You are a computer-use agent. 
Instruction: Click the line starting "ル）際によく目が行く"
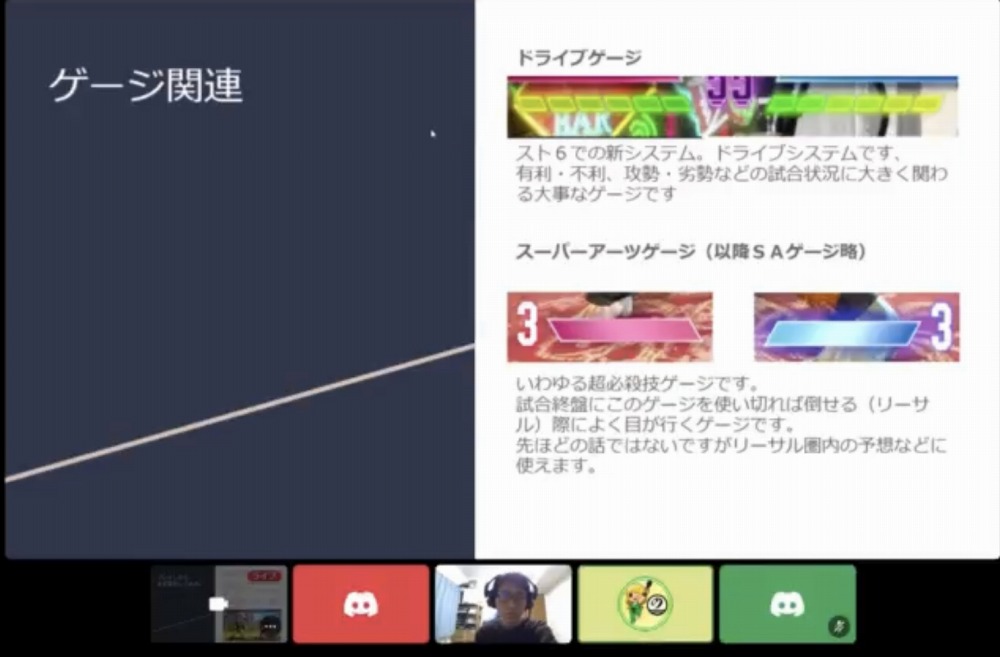pyautogui.click(x=656, y=424)
